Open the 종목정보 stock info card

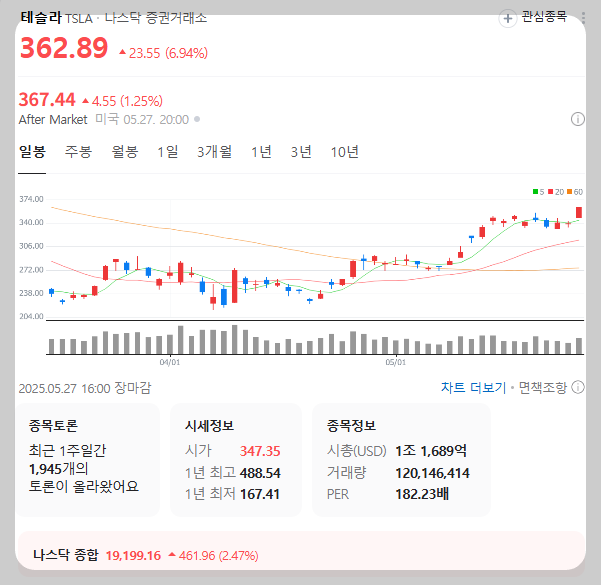(x=401, y=460)
